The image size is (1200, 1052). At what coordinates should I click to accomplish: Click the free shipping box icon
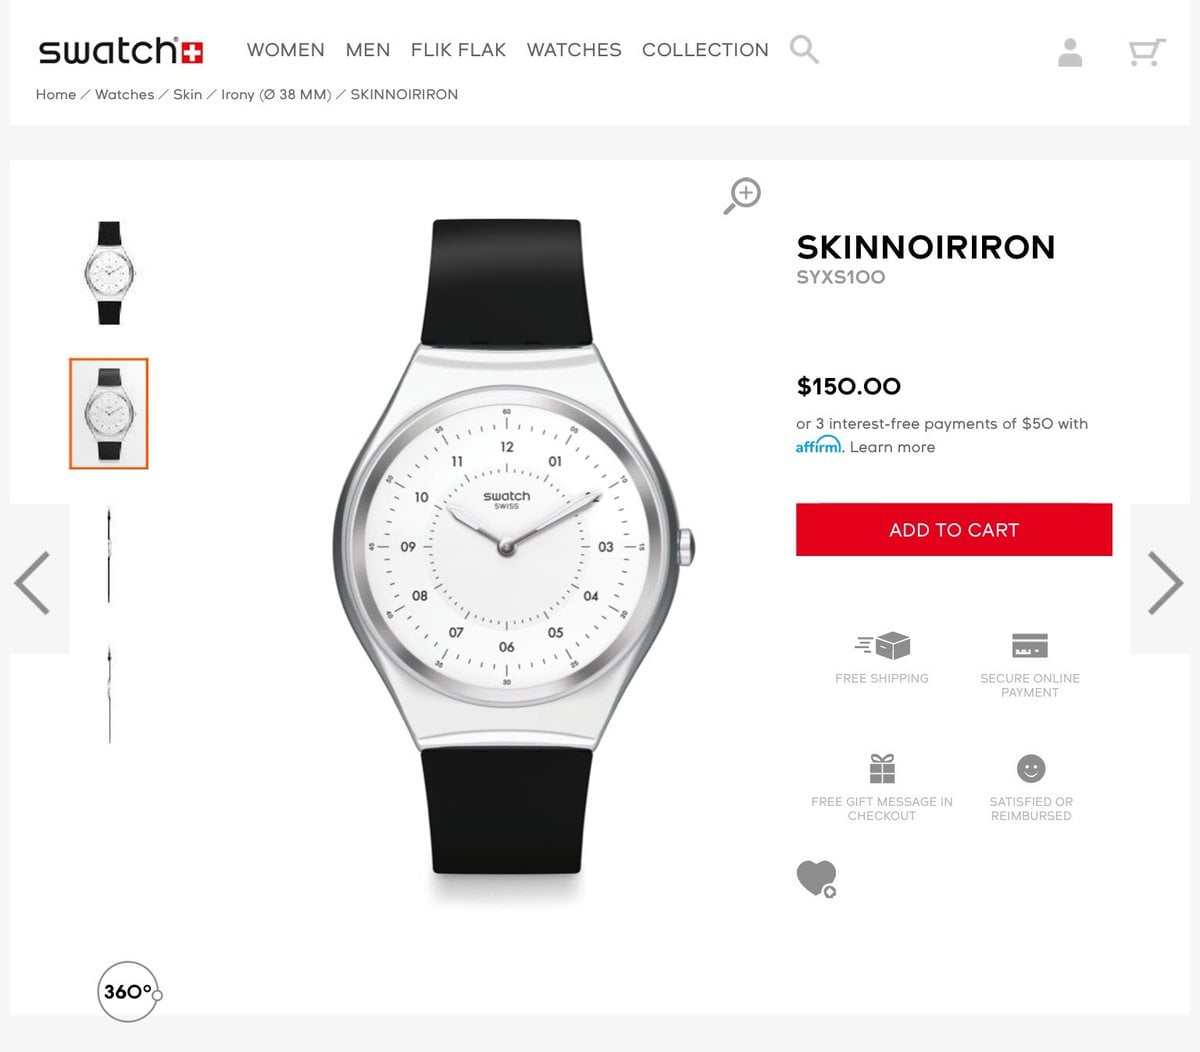pos(882,646)
